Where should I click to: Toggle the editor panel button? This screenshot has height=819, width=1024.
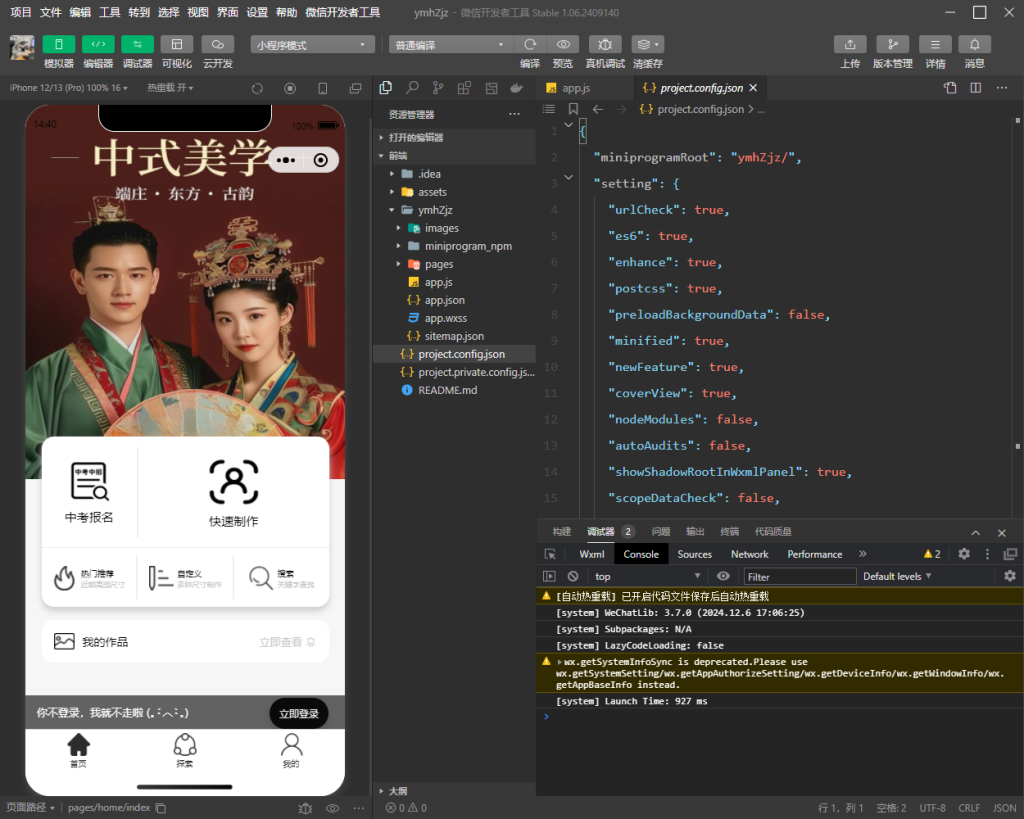[x=98, y=44]
